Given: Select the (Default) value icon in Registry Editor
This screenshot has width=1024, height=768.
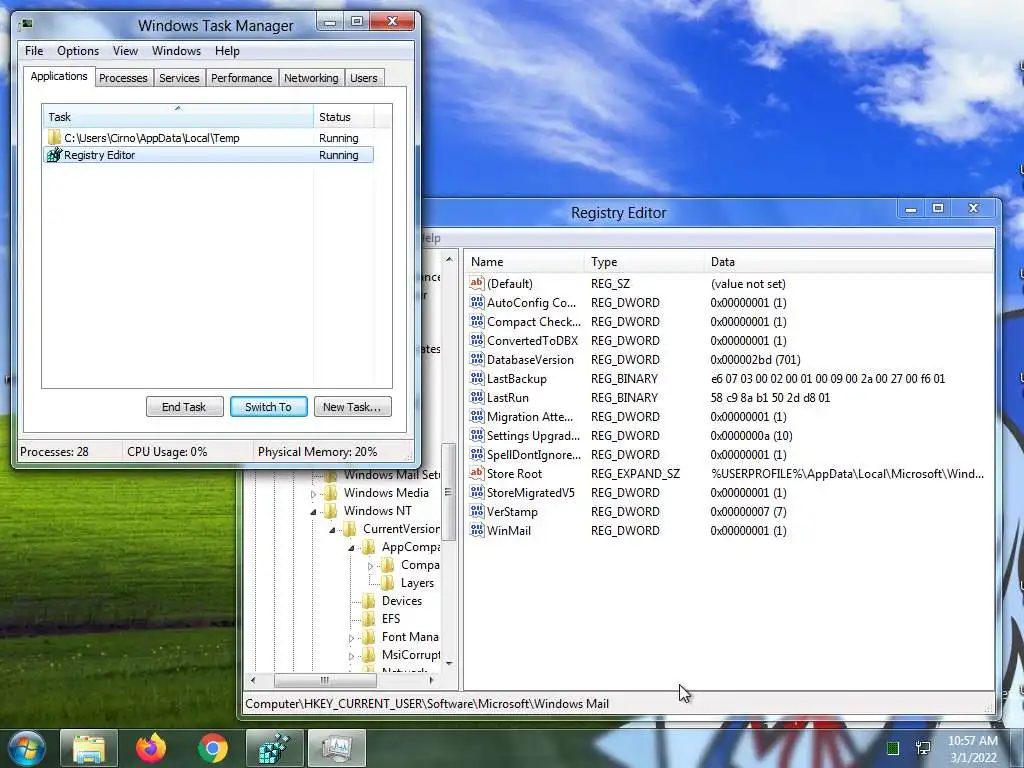Looking at the screenshot, I should click(x=477, y=283).
